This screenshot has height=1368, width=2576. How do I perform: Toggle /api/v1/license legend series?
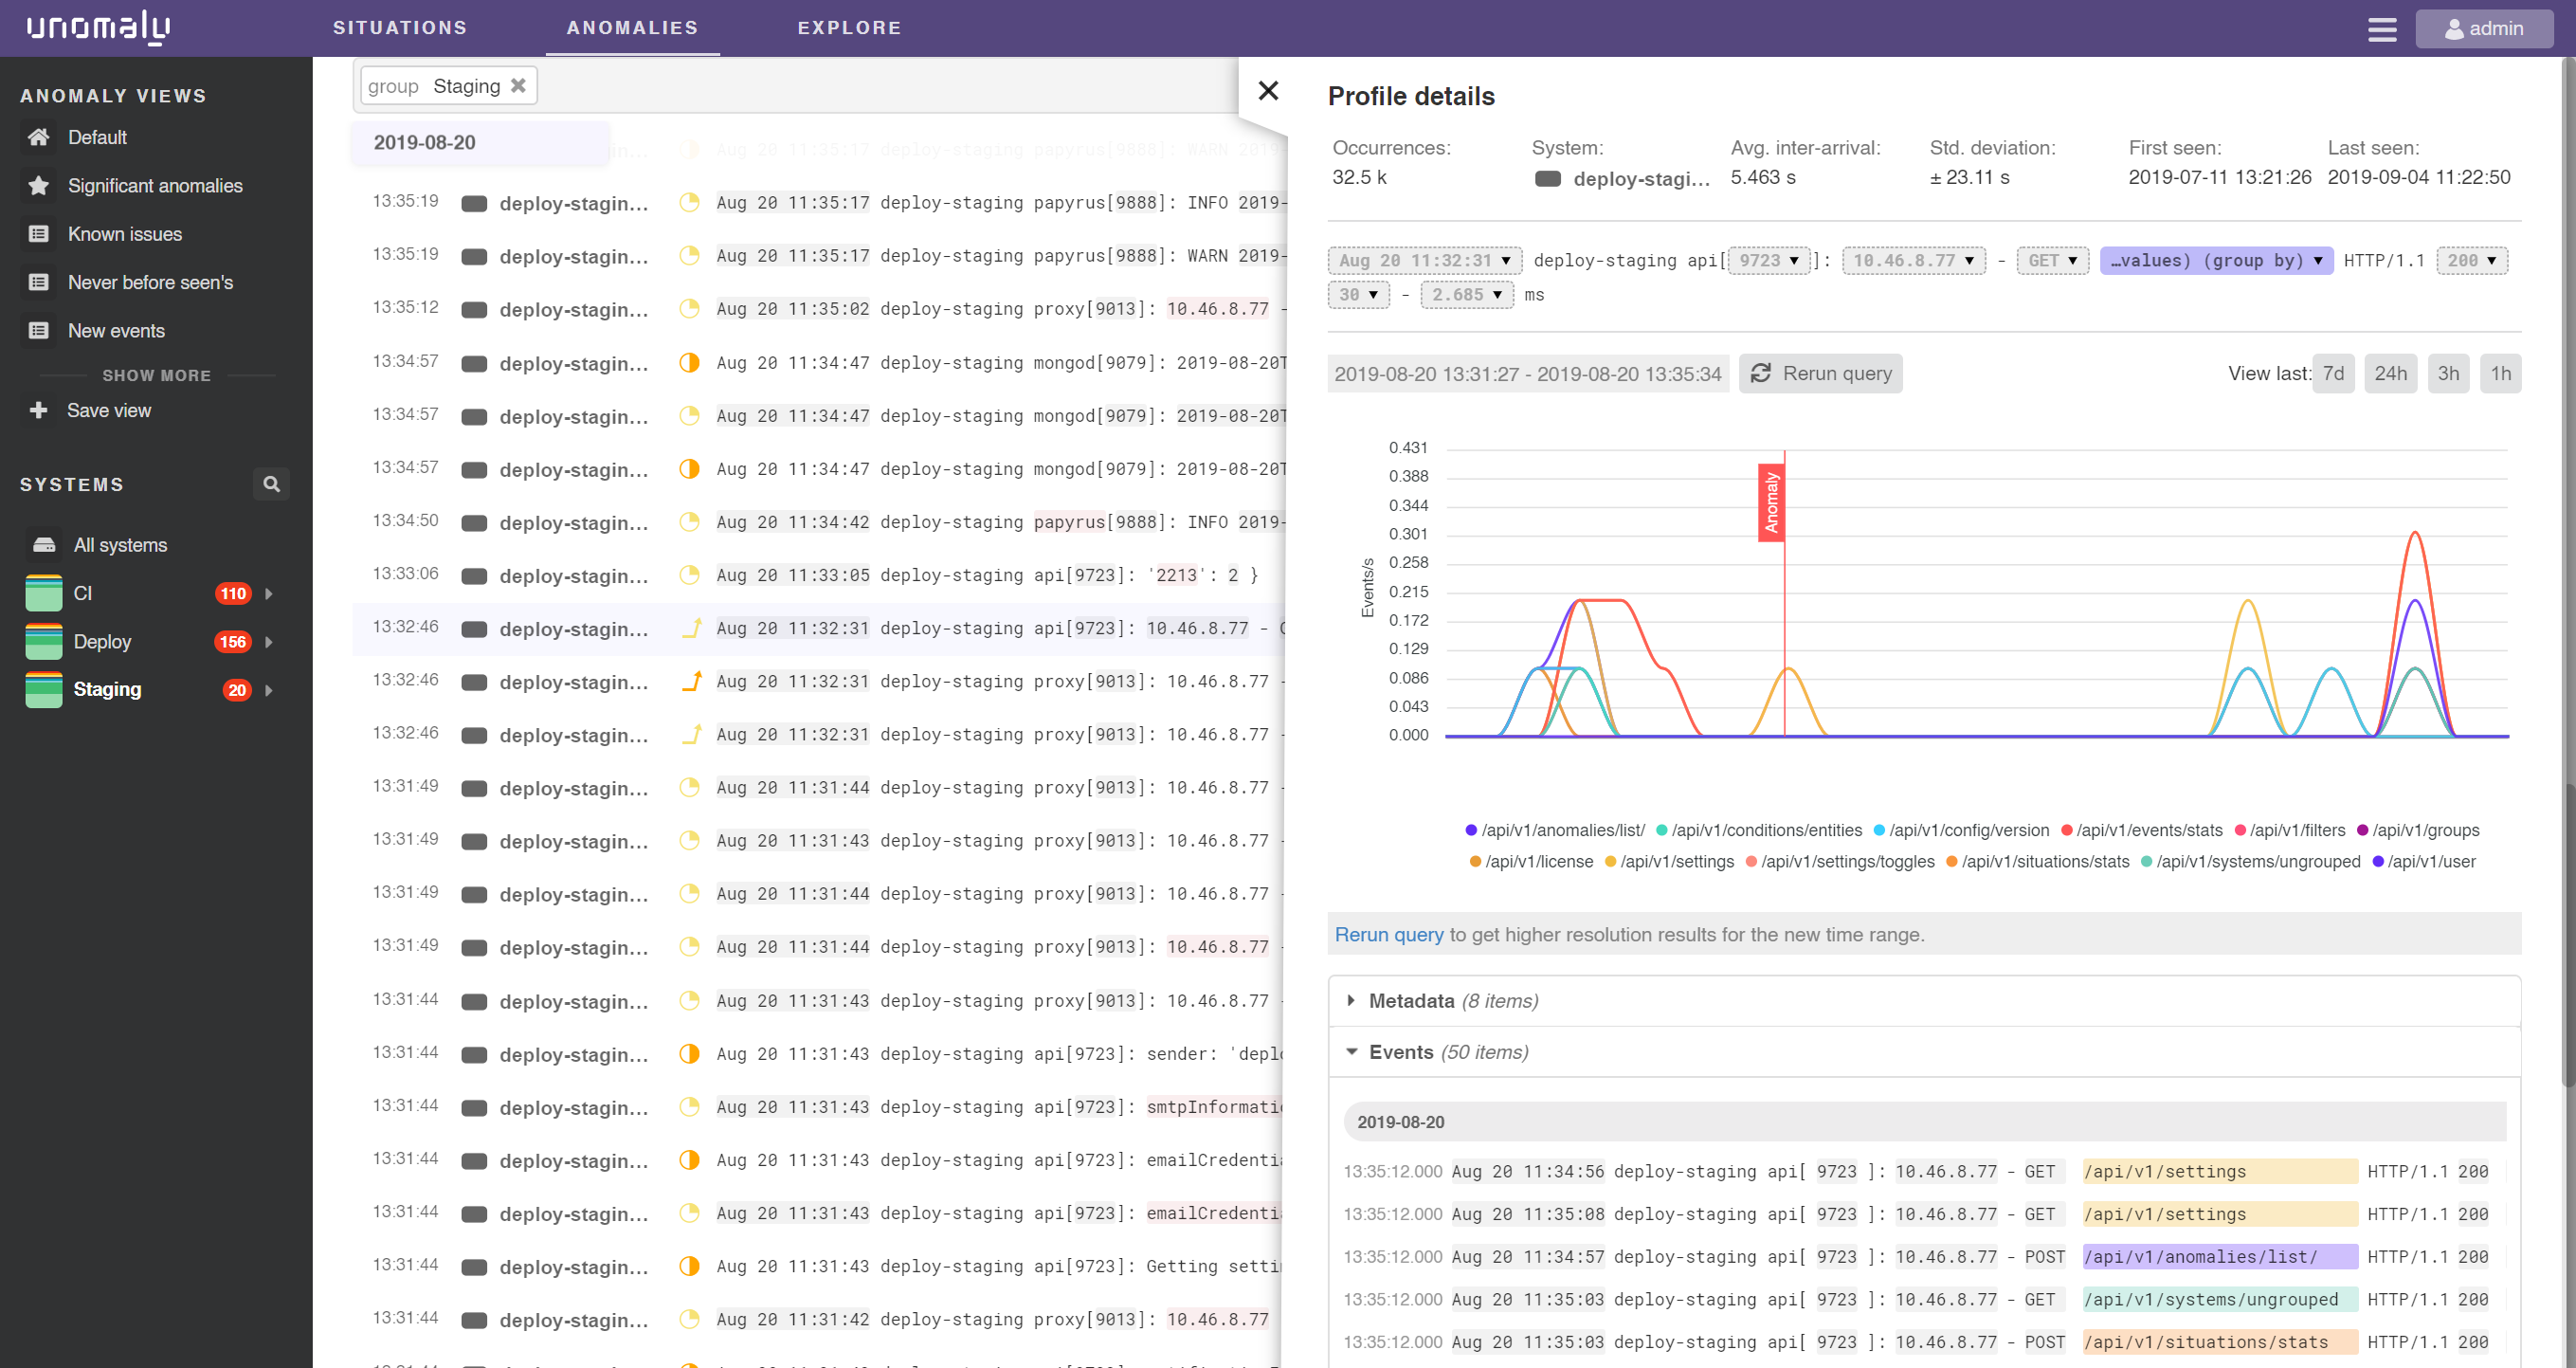tap(1531, 862)
